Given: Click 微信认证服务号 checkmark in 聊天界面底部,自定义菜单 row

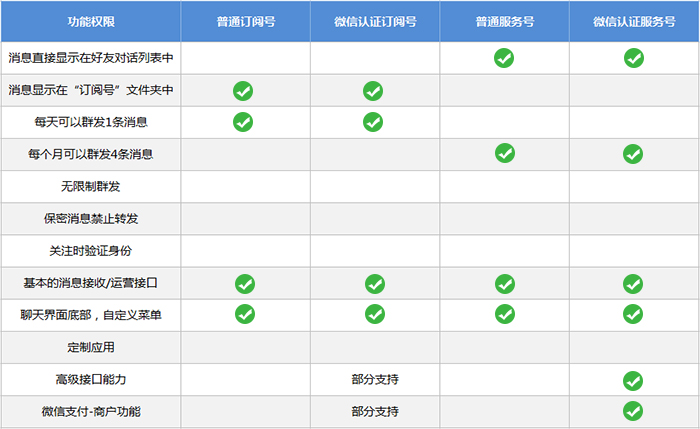Looking at the screenshot, I should 633,314.
